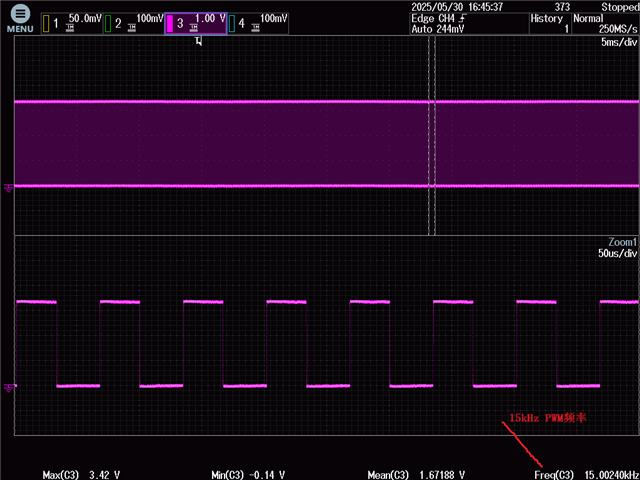Click the main waveform ground marker
This screenshot has height=480, width=640.
9,186
